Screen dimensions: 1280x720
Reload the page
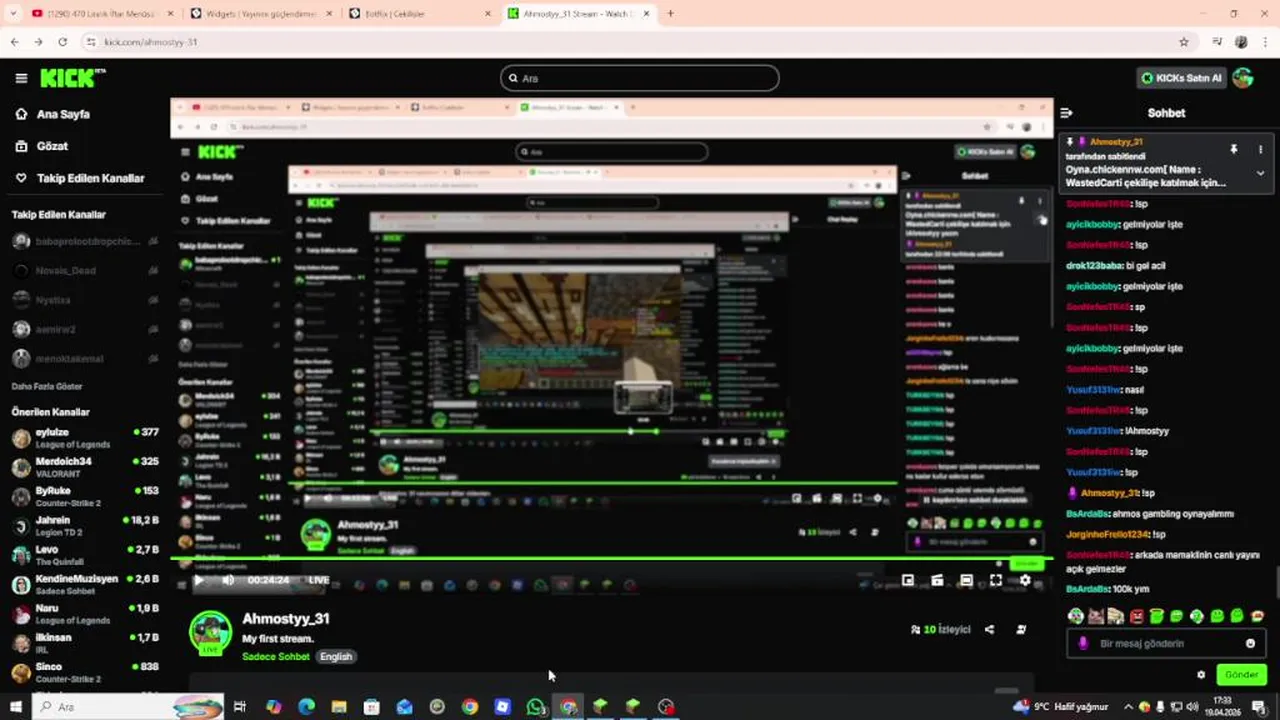62,42
